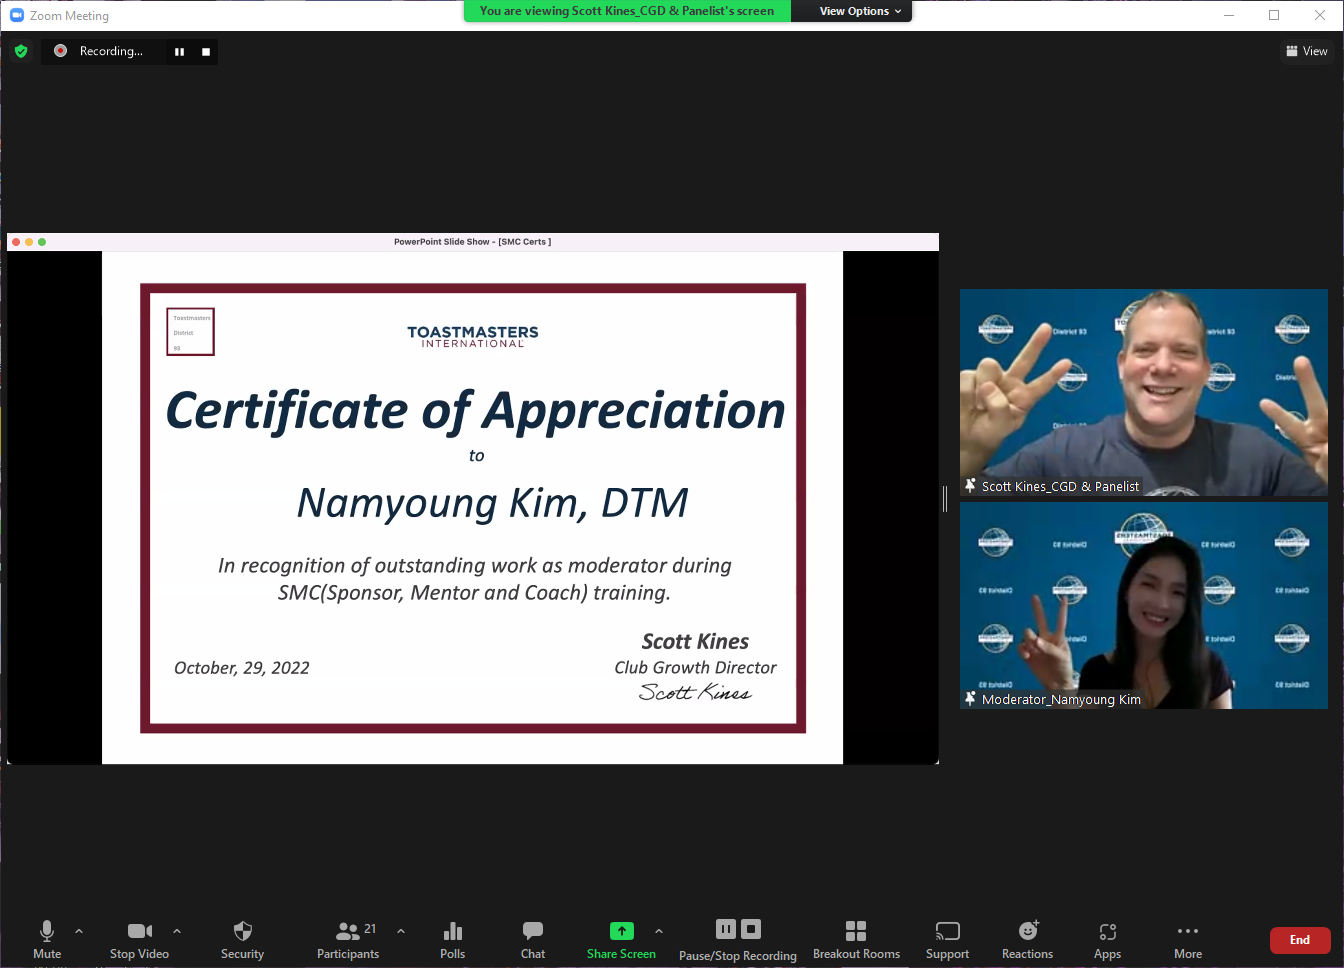This screenshot has width=1344, height=968.
Task: Open the More options menu
Action: [1188, 939]
